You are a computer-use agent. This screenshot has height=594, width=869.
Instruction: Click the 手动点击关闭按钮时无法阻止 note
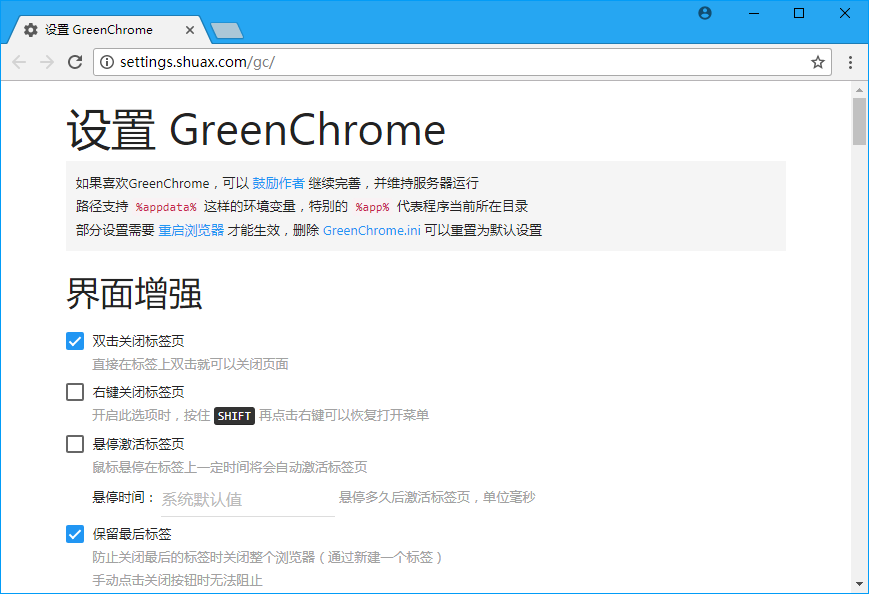(x=177, y=580)
